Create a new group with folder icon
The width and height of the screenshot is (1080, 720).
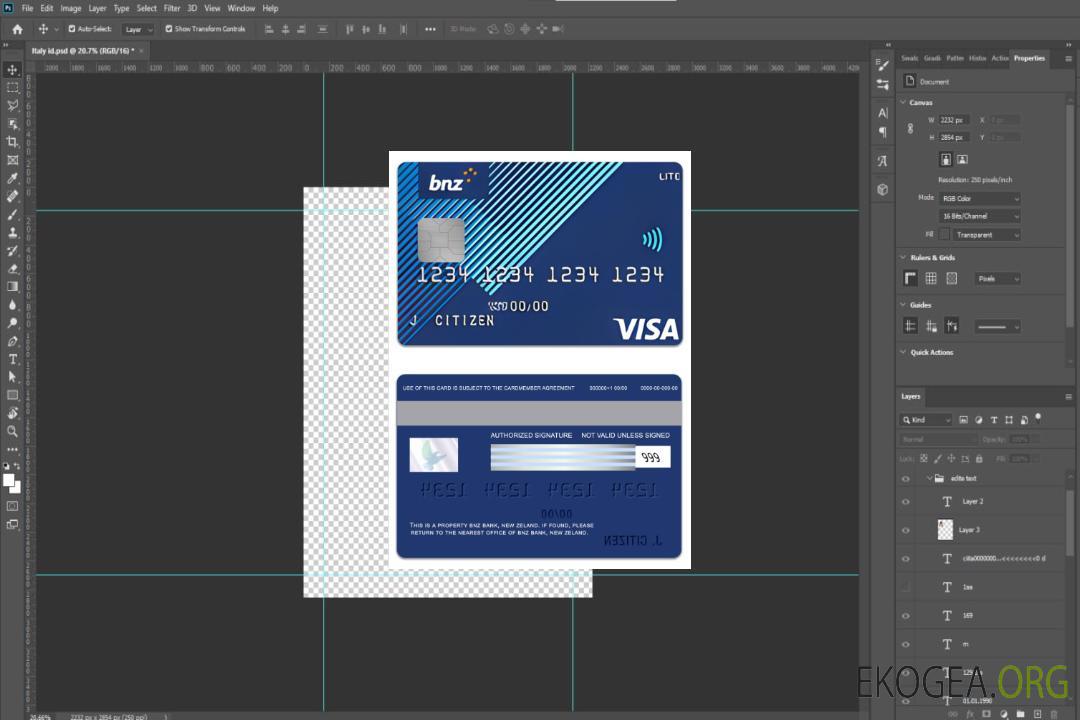pos(1020,714)
